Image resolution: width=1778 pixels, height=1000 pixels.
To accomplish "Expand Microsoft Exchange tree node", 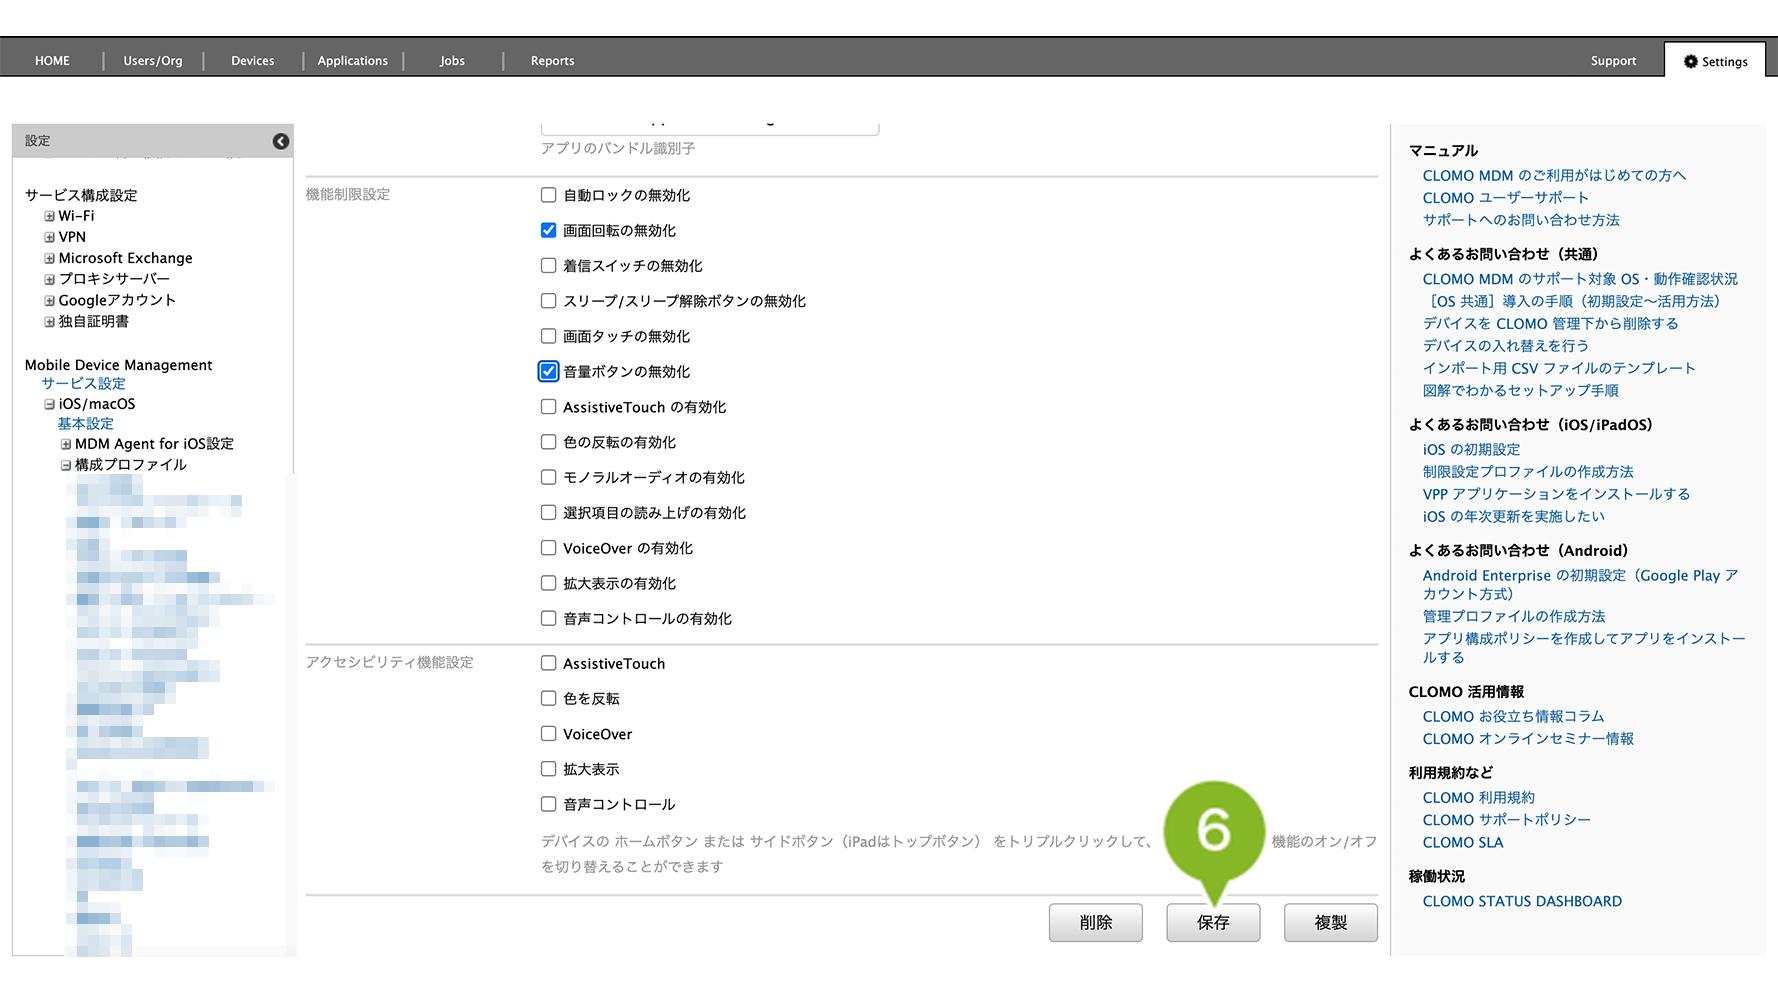I will point(49,258).
